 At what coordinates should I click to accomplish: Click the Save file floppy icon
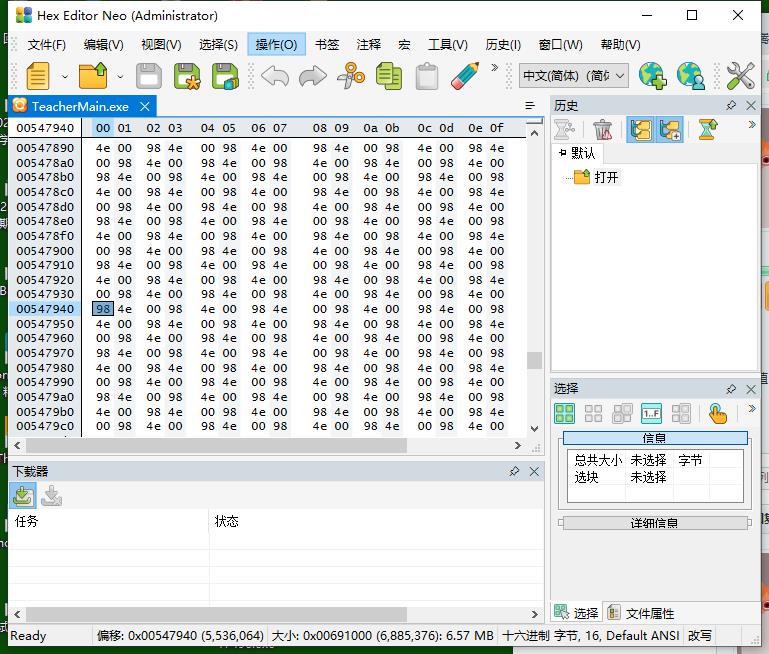[x=148, y=76]
